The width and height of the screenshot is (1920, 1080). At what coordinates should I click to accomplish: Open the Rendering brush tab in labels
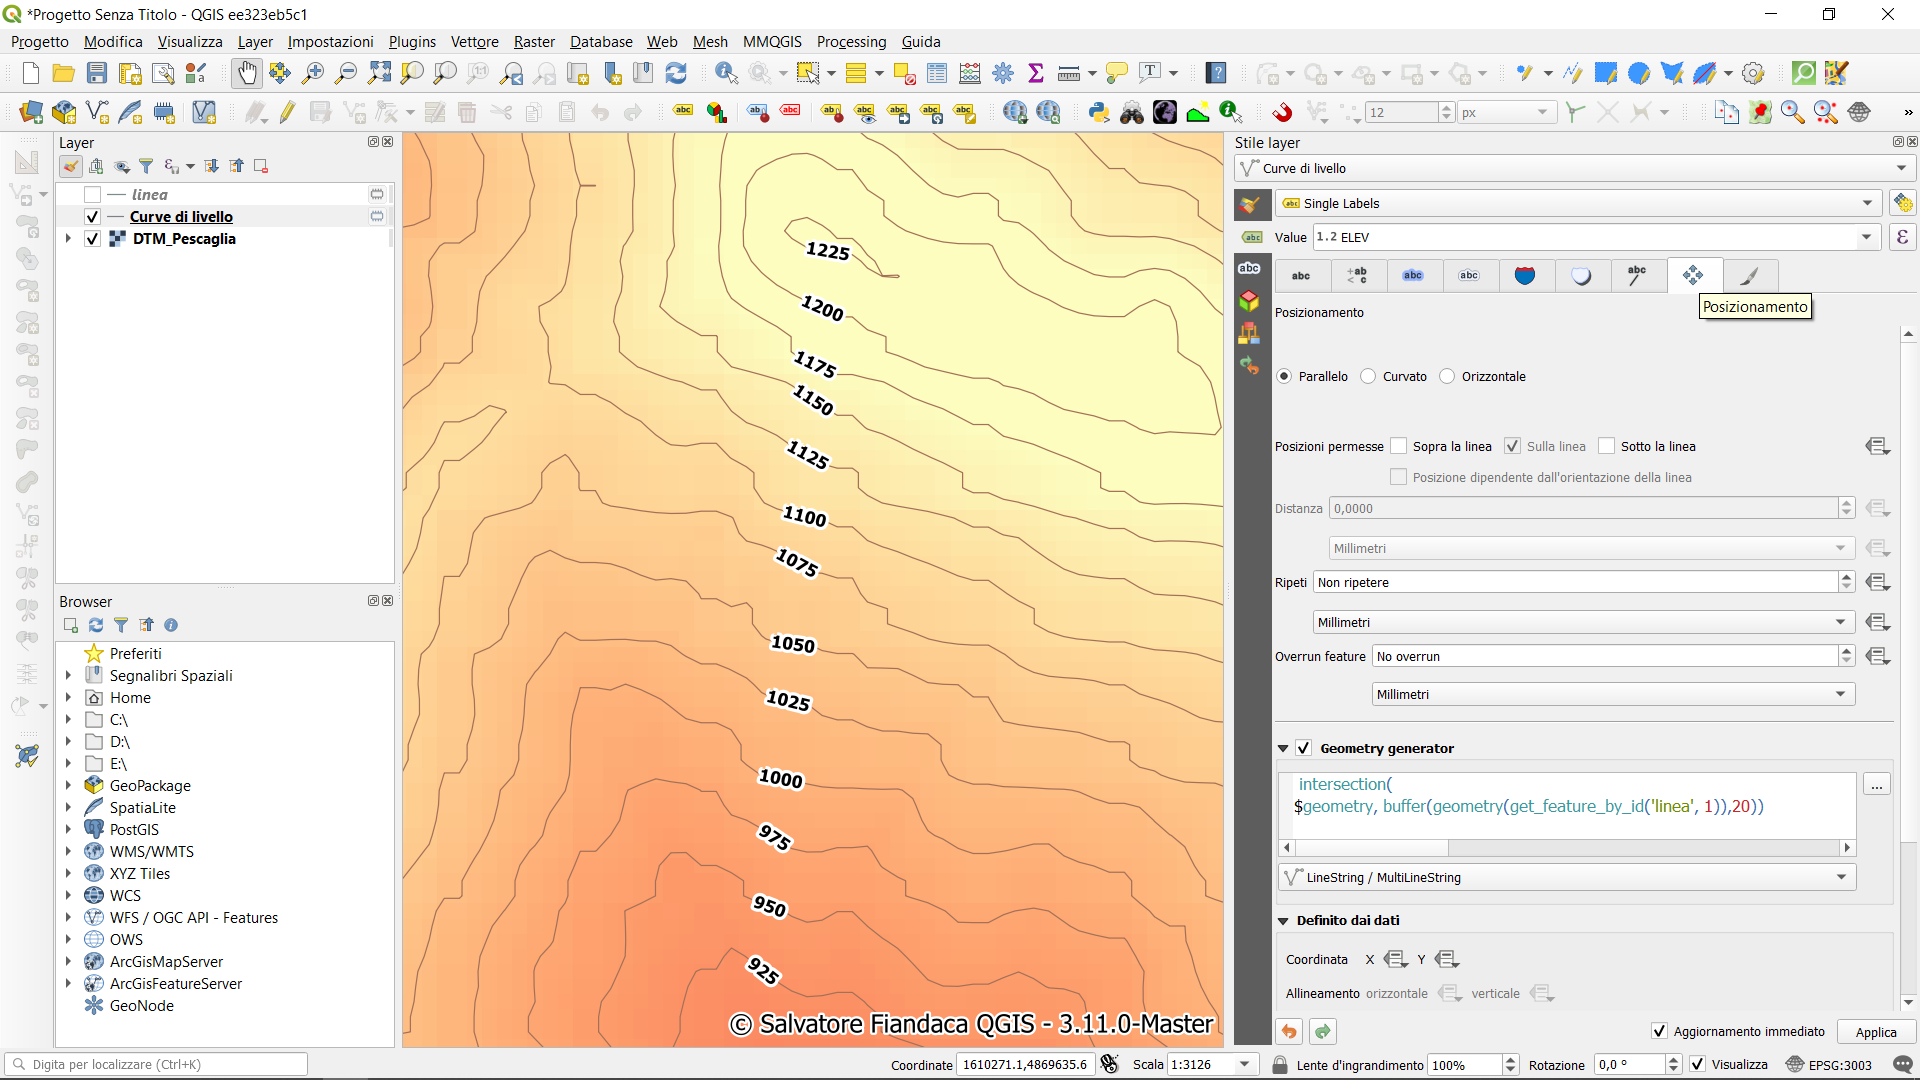(1749, 275)
